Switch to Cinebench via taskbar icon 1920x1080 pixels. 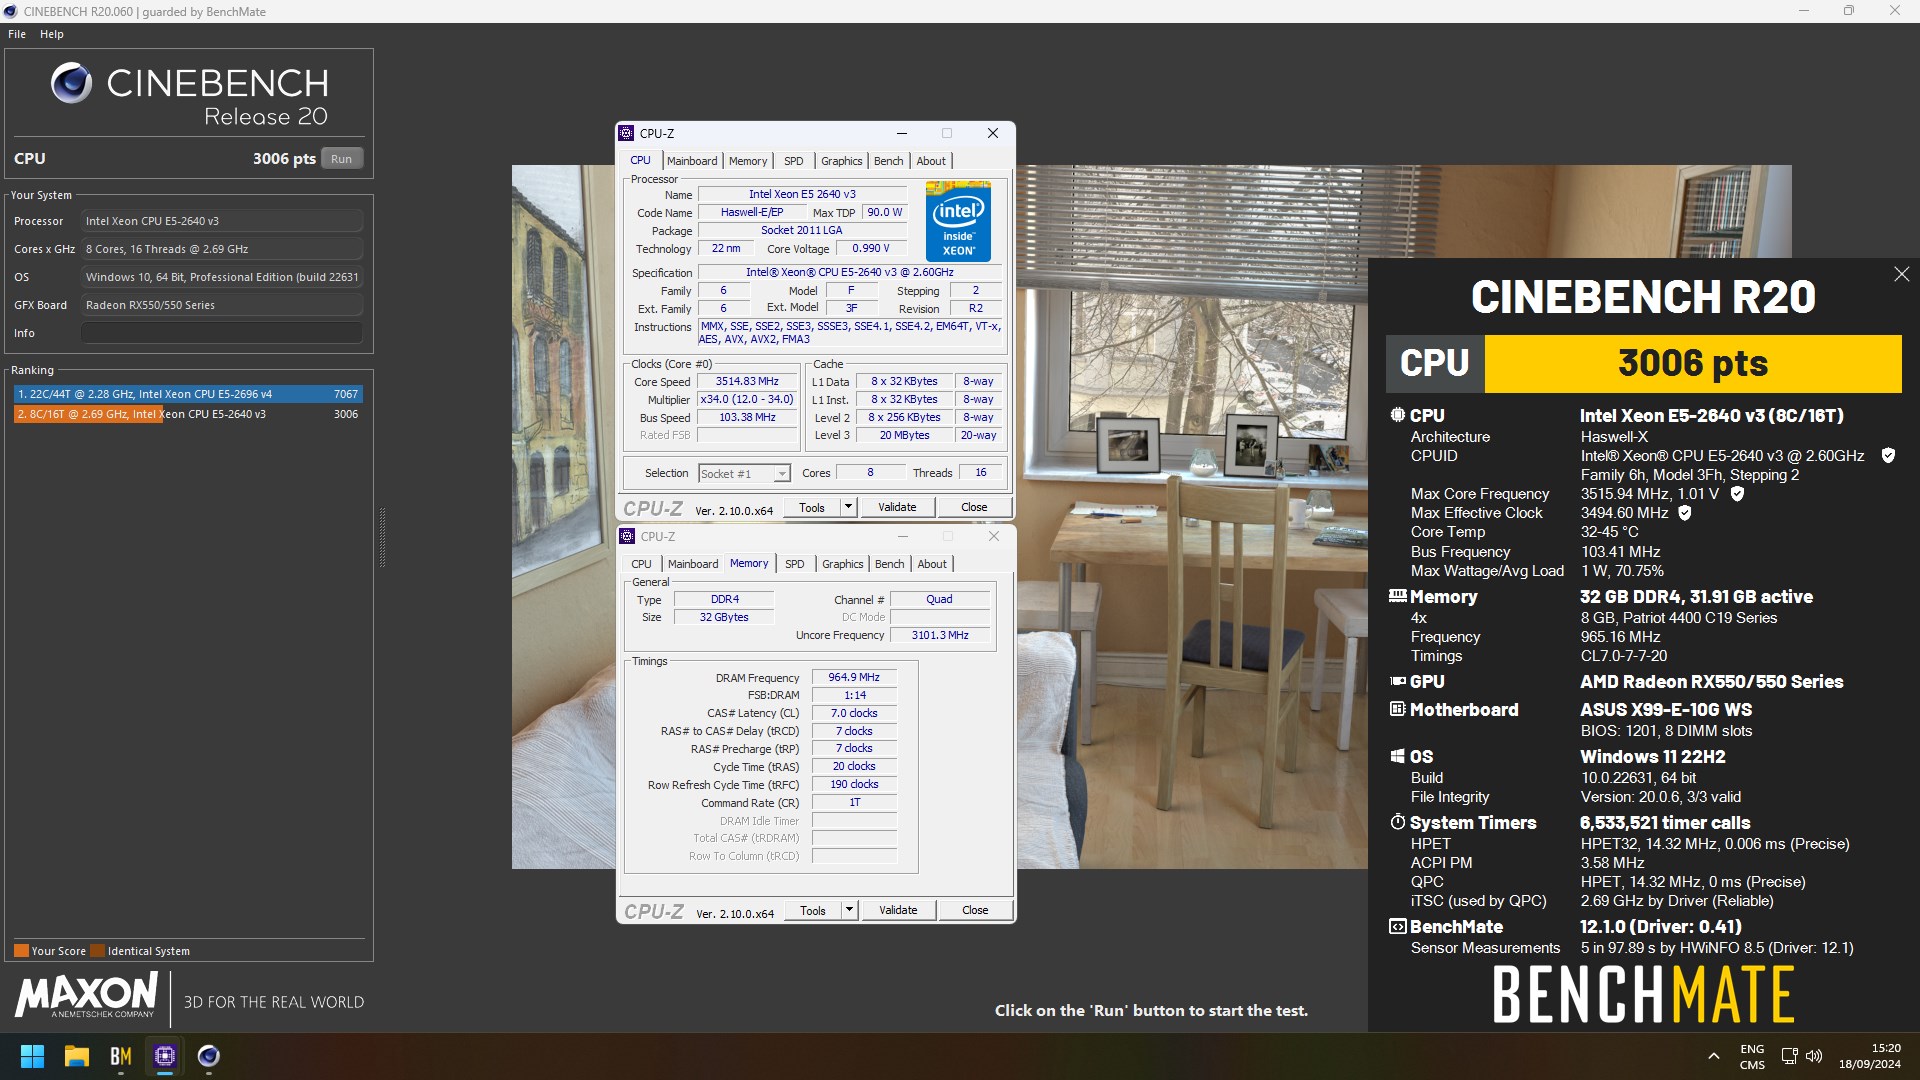209,1056
